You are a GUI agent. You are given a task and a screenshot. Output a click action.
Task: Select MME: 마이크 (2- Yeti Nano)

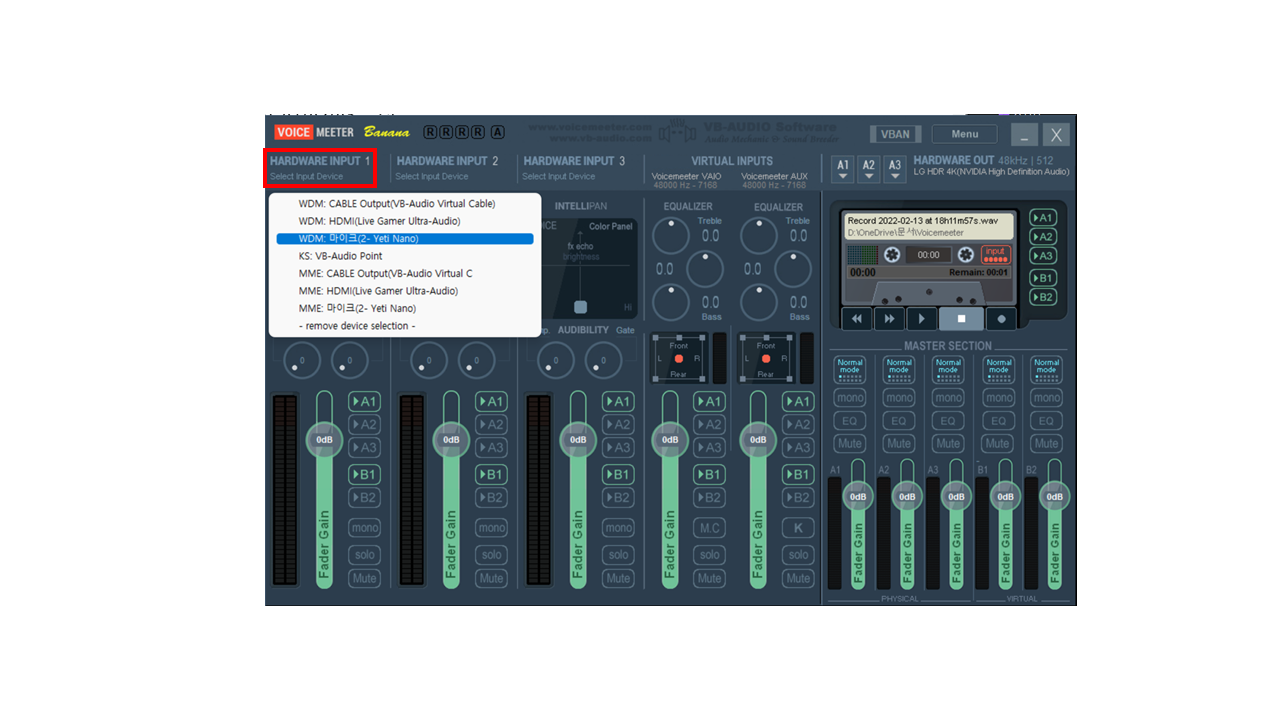[x=405, y=308]
